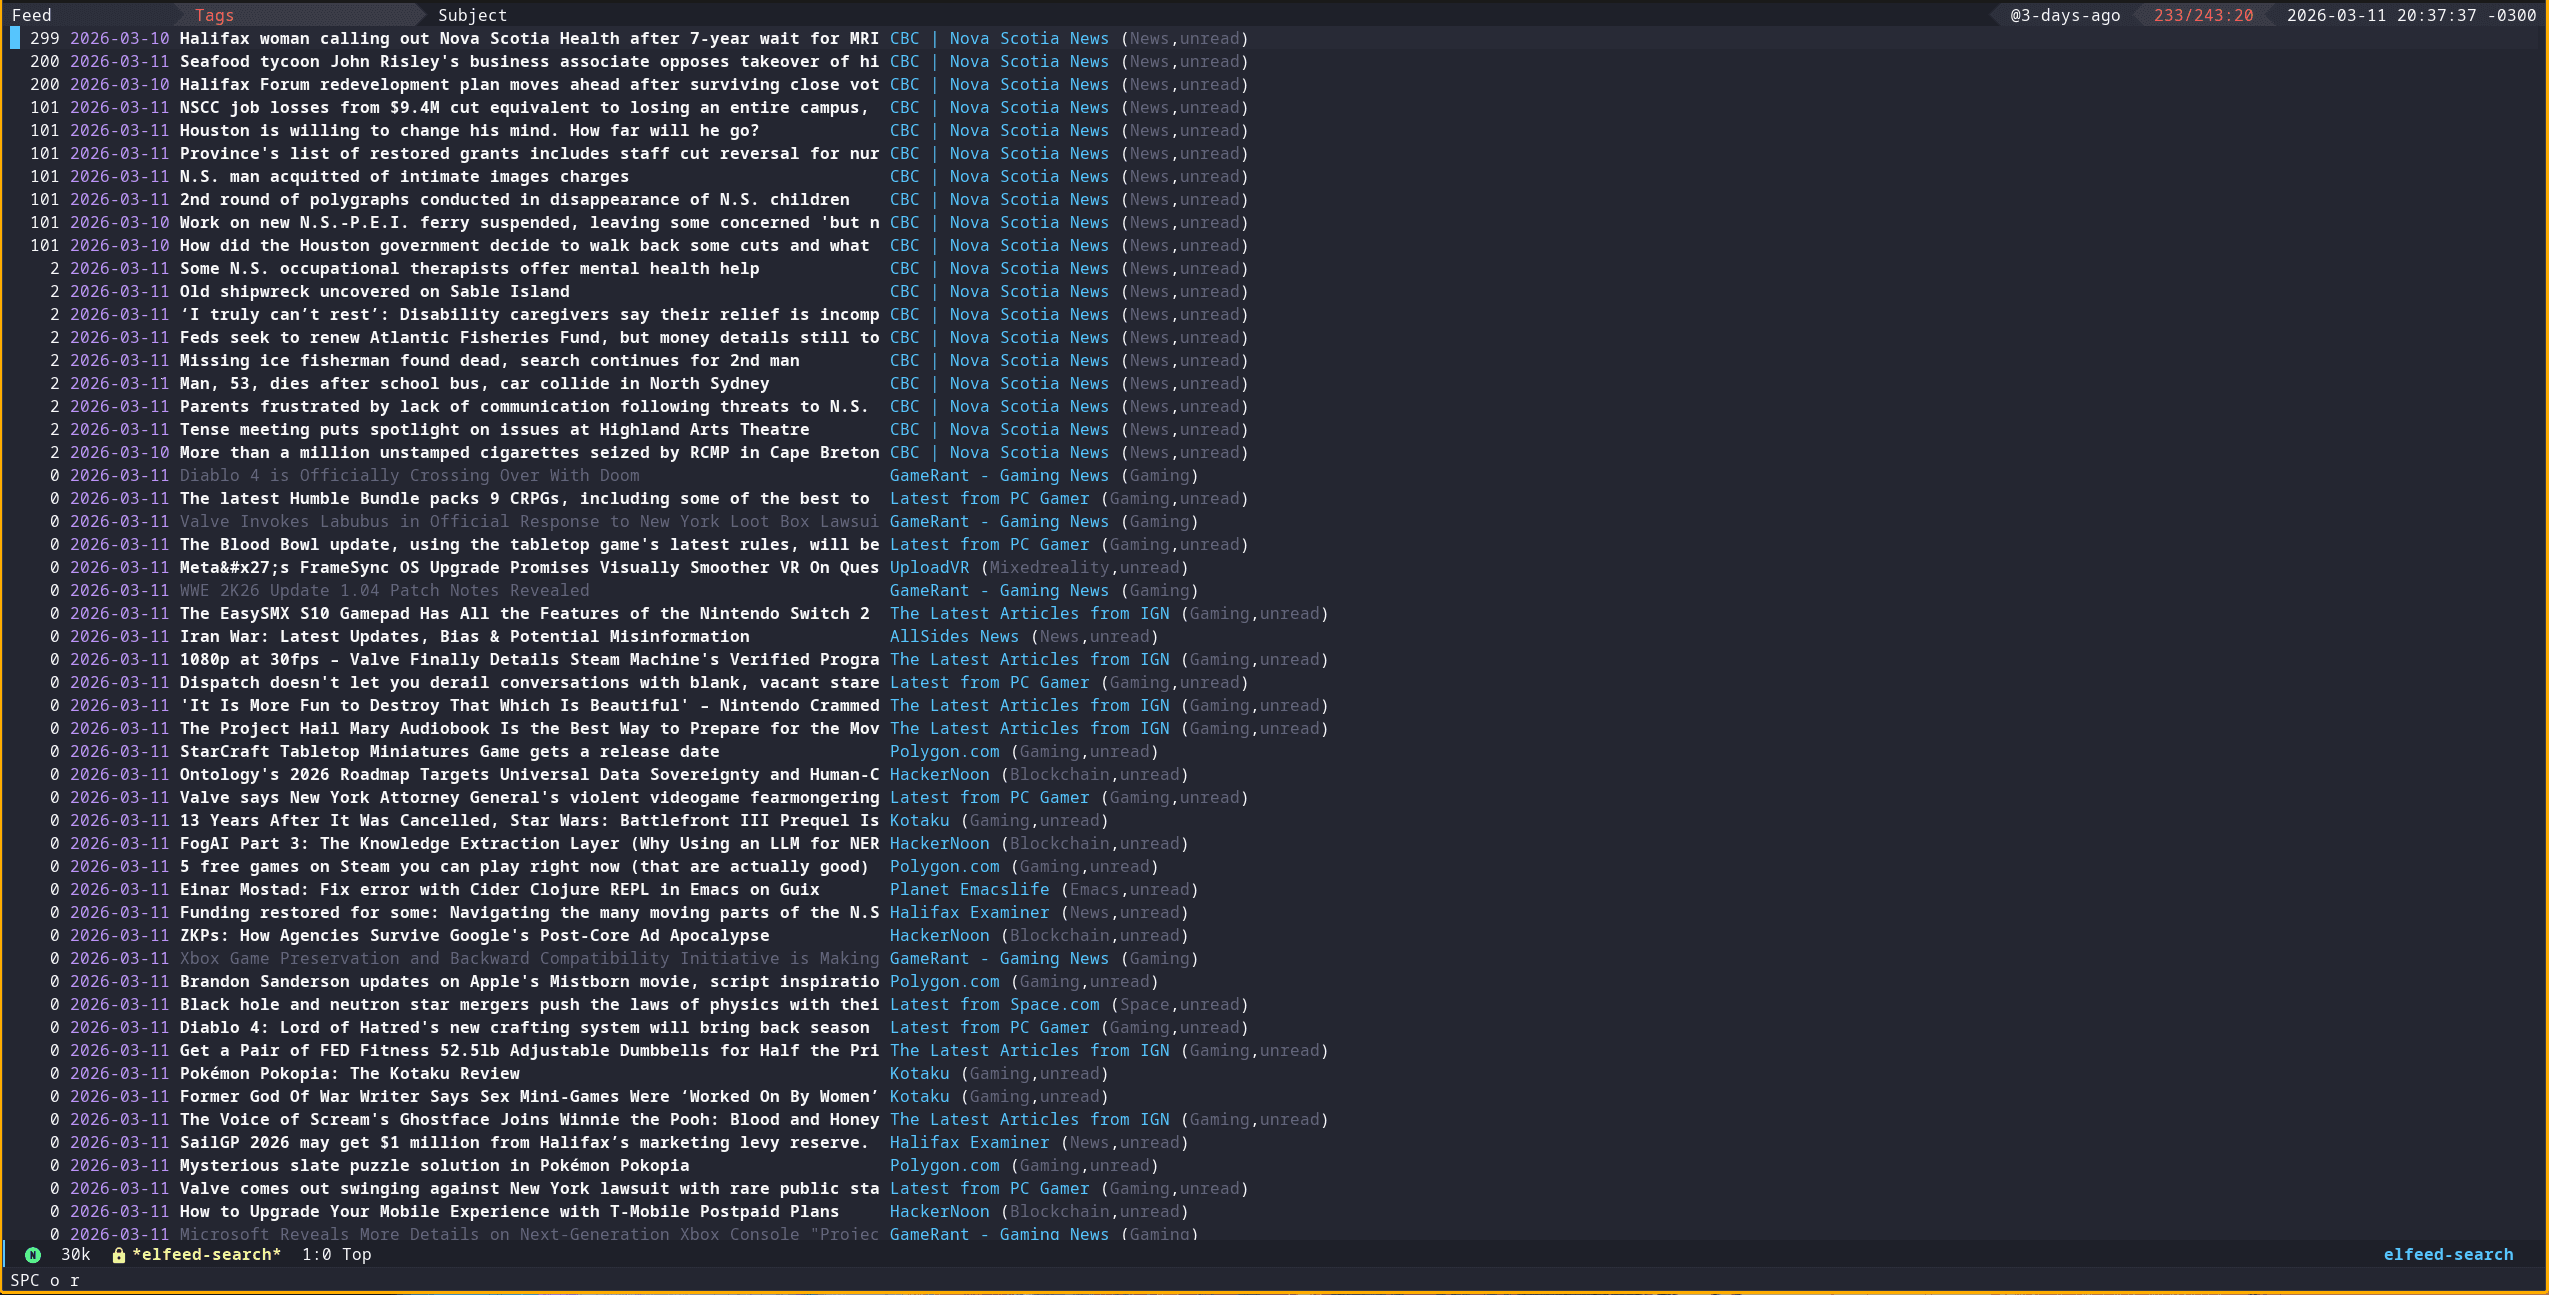Click the 2026-03-11 20:37:37 -0300 timestamp in header
Screen dimensions: 2549x1295
(2411, 15)
